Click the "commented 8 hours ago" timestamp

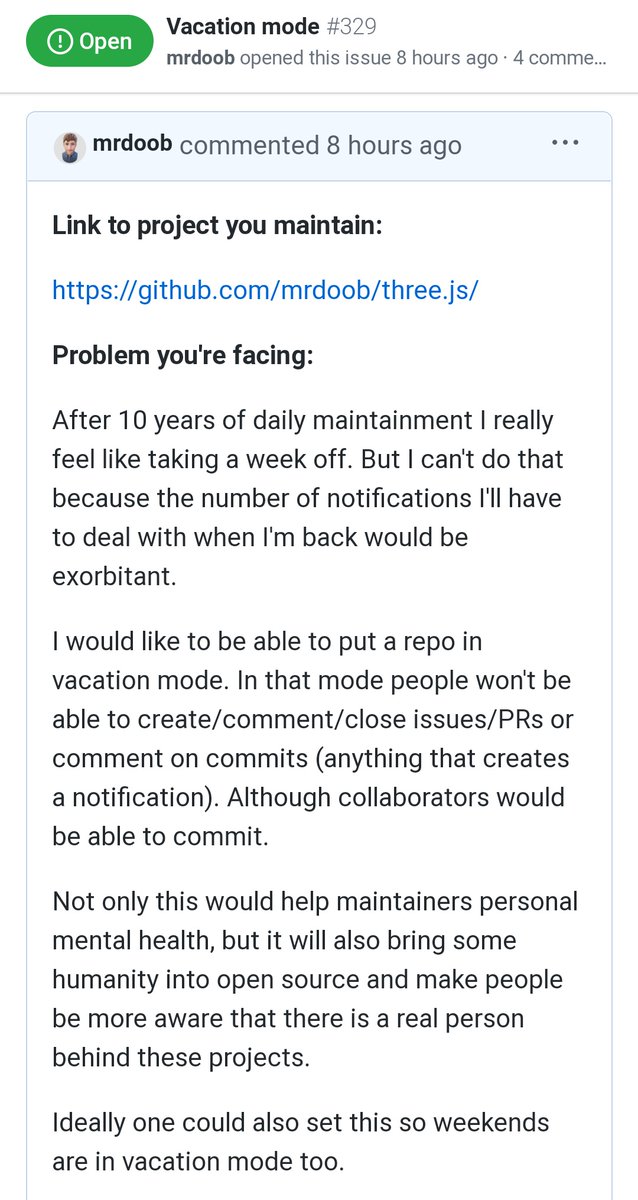click(320, 146)
